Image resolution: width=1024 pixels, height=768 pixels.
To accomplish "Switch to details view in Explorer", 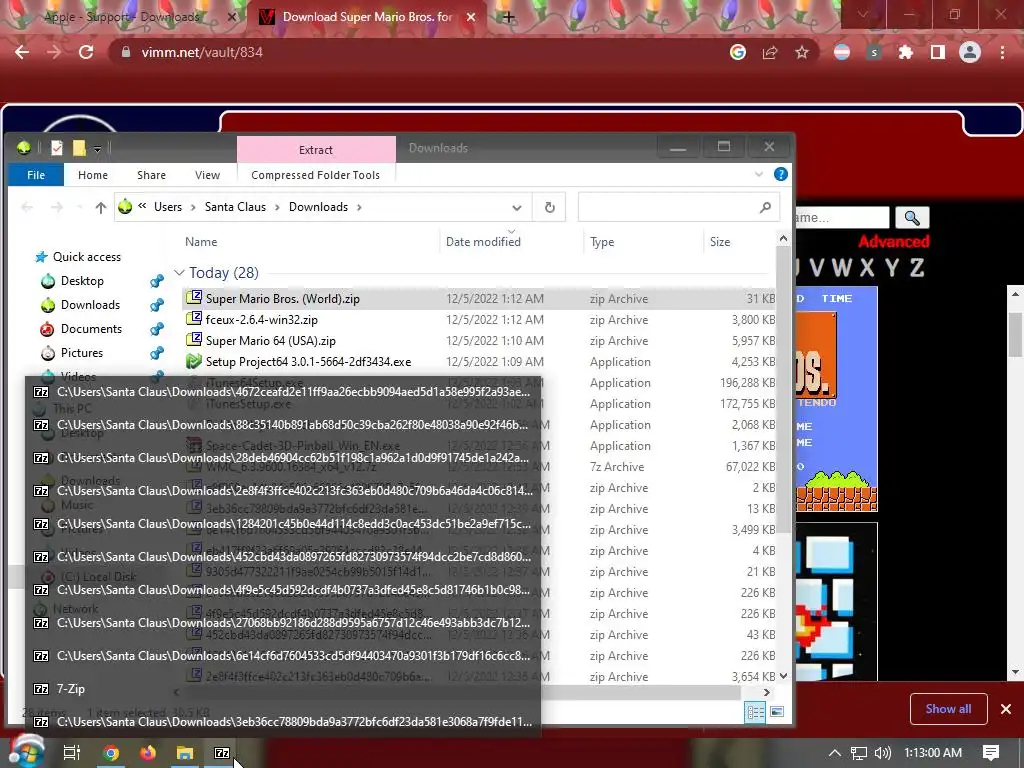I will coord(755,712).
